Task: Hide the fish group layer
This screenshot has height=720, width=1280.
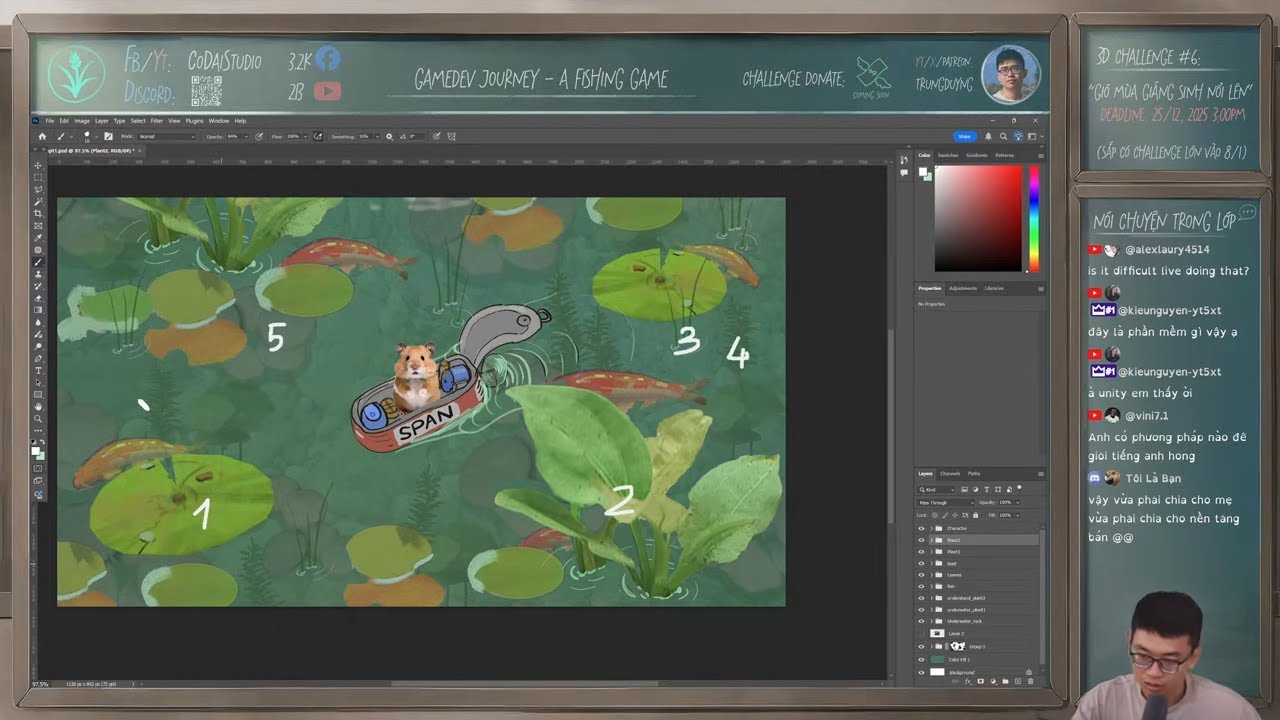Action: (x=921, y=586)
